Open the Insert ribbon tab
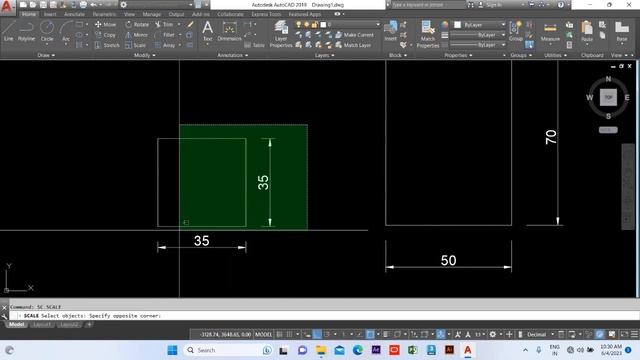The height and width of the screenshot is (360, 640). pyautogui.click(x=50, y=14)
